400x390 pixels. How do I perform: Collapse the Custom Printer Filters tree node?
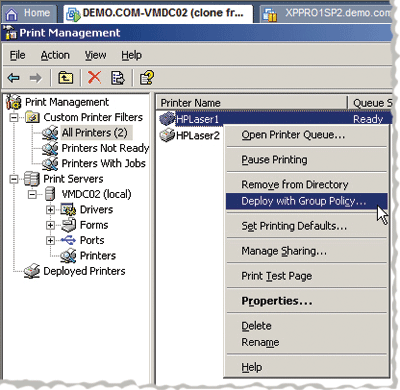click(14, 117)
